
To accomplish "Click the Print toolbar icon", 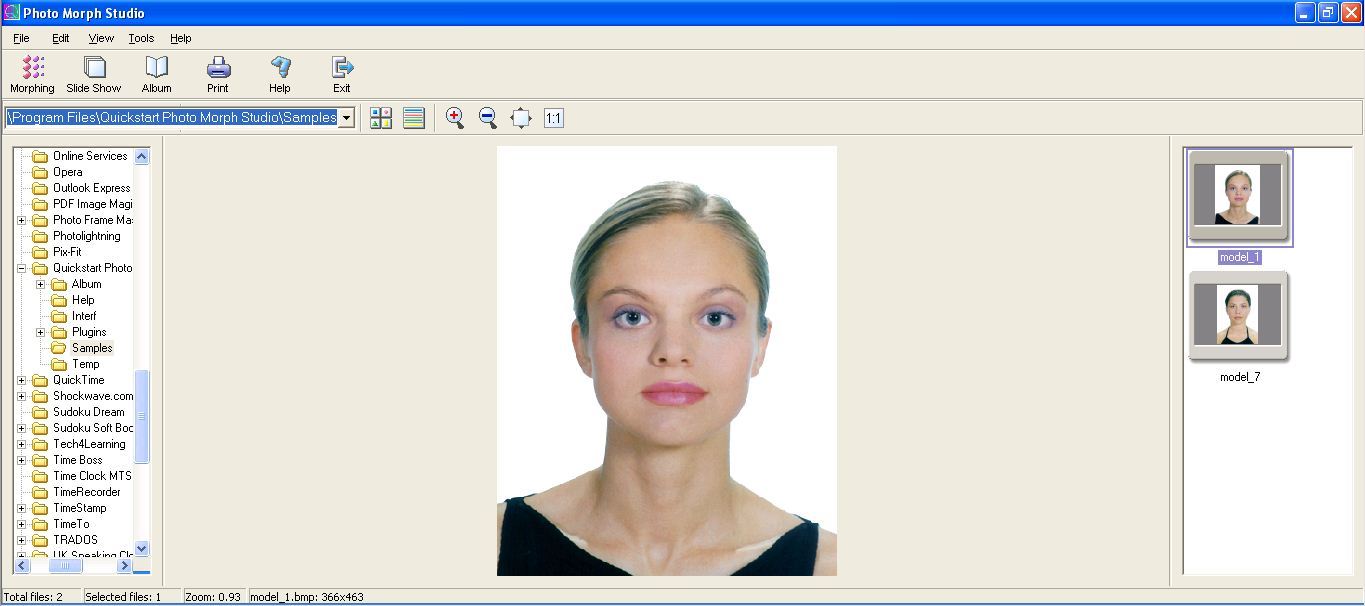I will tap(218, 74).
